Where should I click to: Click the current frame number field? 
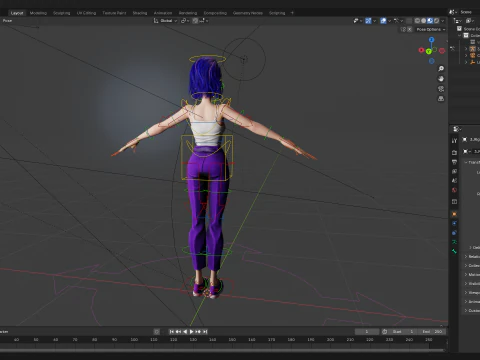pos(367,332)
